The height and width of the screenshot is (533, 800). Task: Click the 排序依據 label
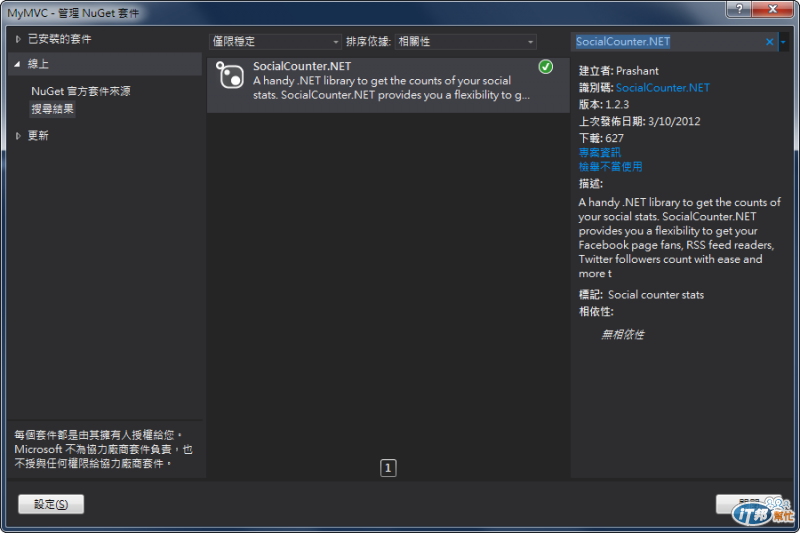(368, 42)
